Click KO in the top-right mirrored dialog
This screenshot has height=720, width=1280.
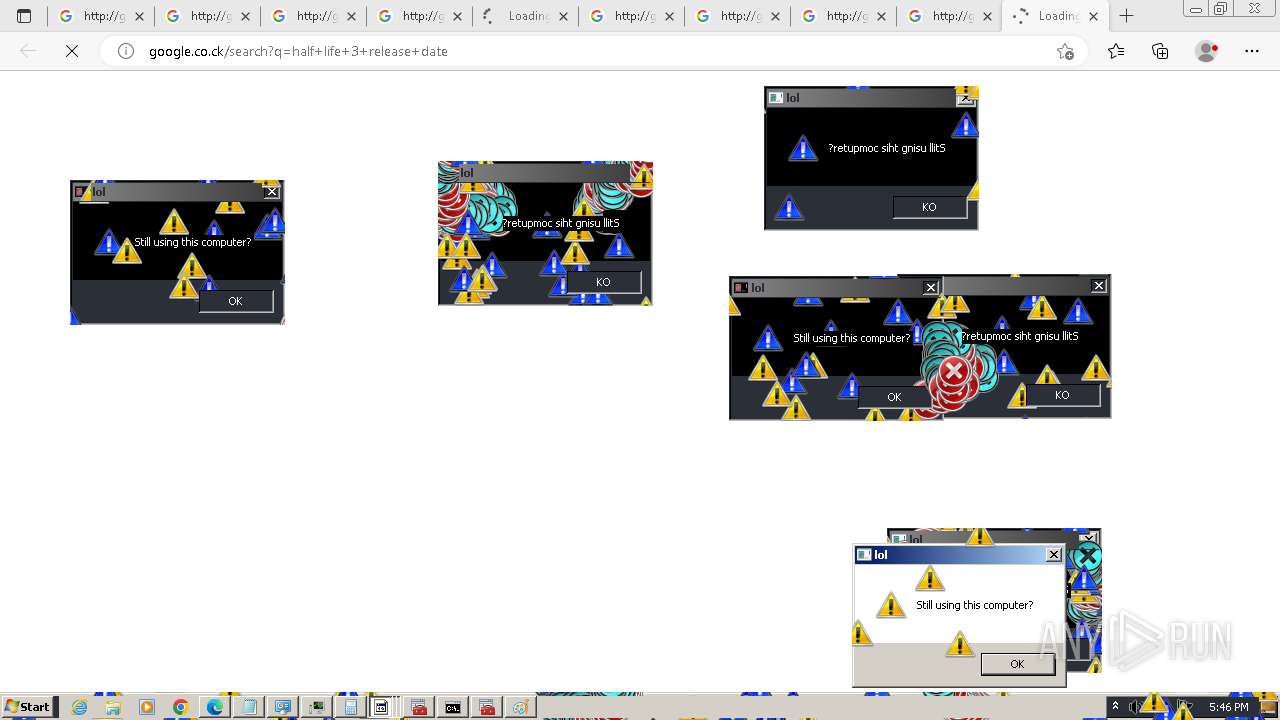[x=929, y=207]
